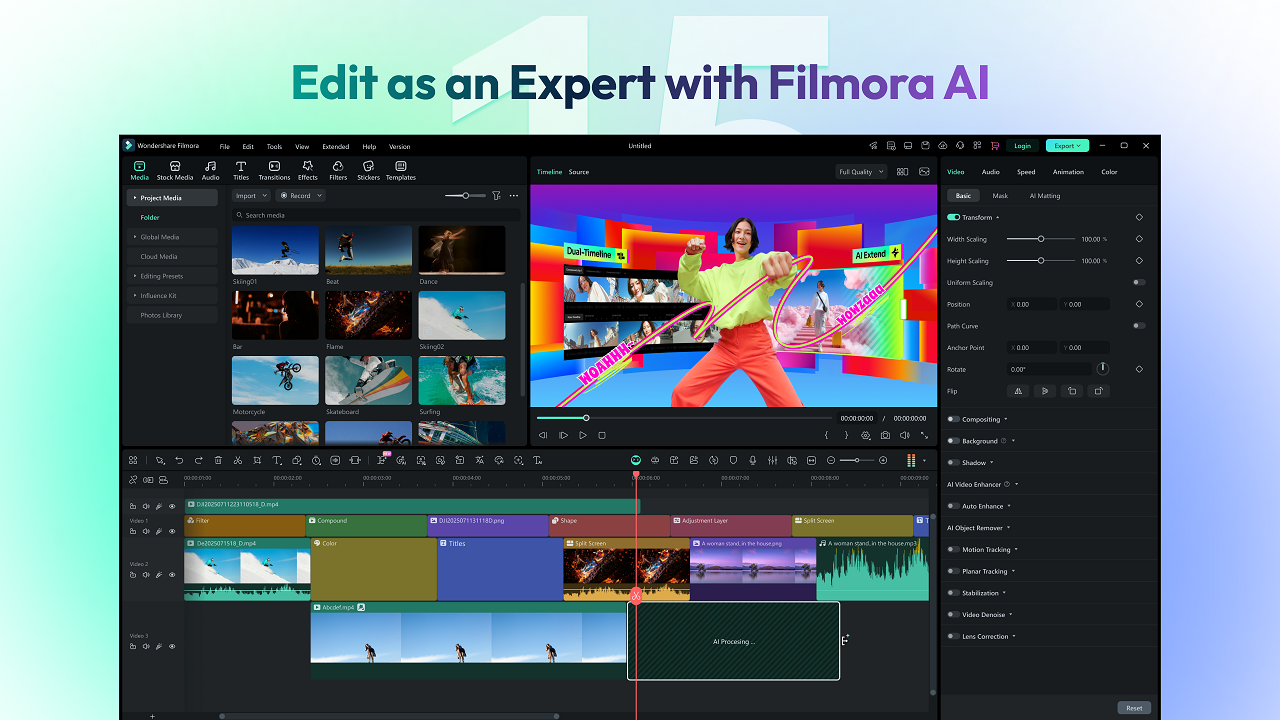Expand the Global Media tree item
Screen dimensions: 1280x720
[x=135, y=237]
